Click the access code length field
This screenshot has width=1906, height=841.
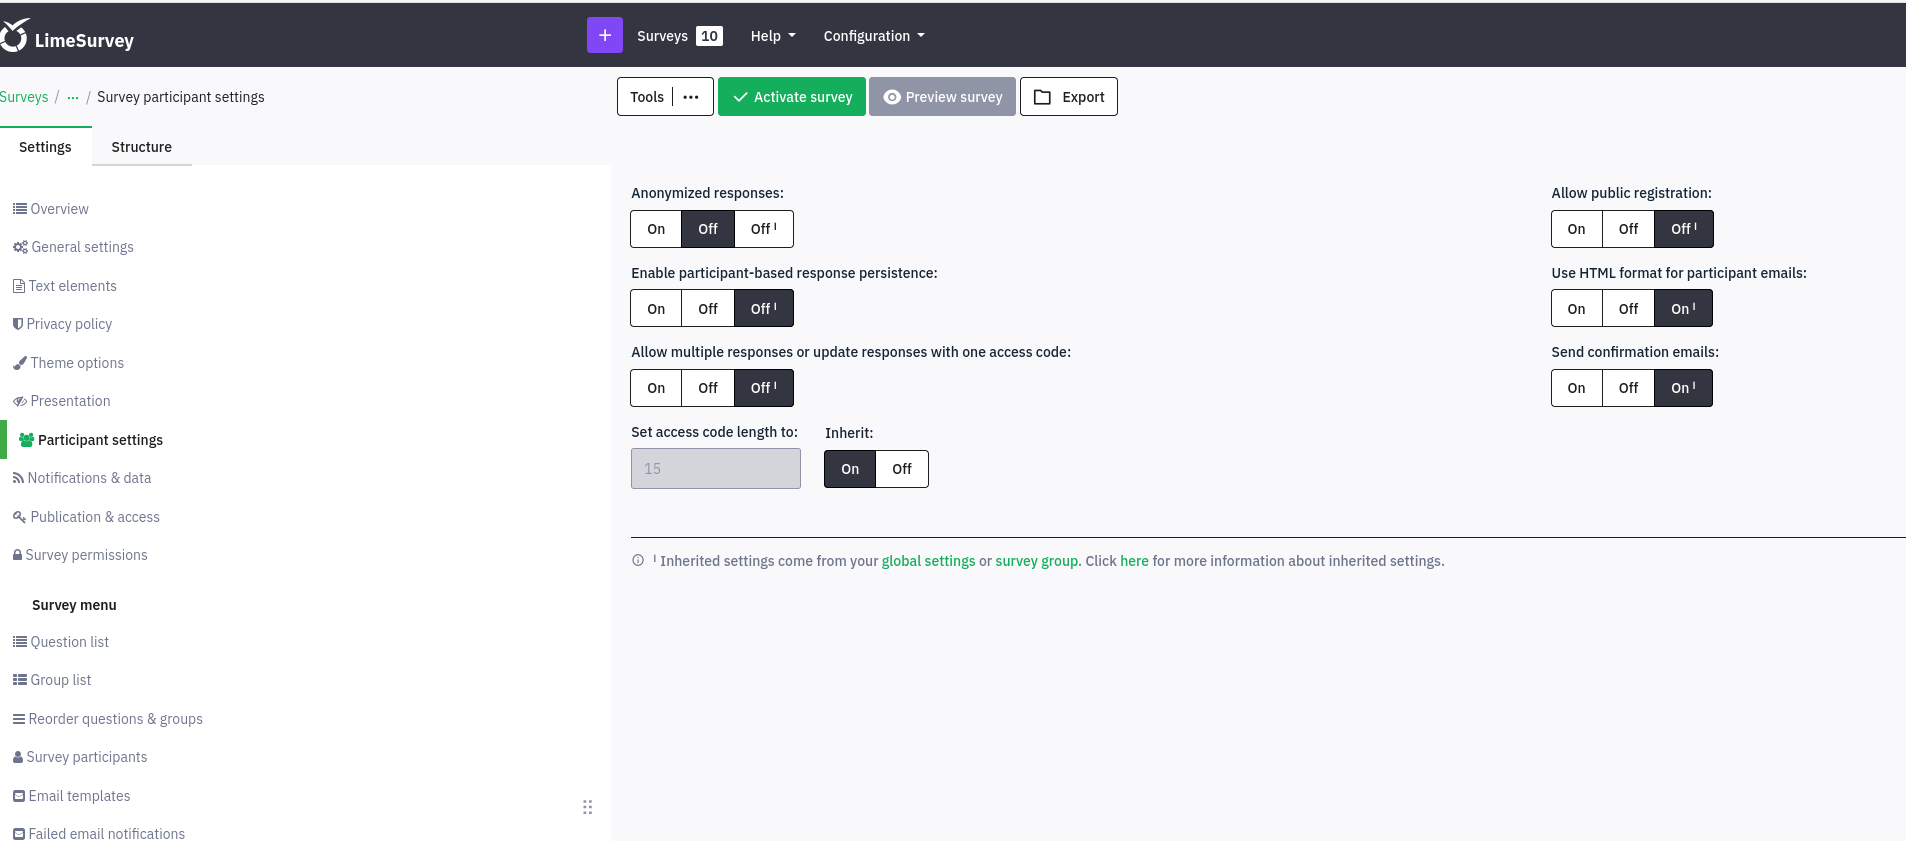[715, 469]
